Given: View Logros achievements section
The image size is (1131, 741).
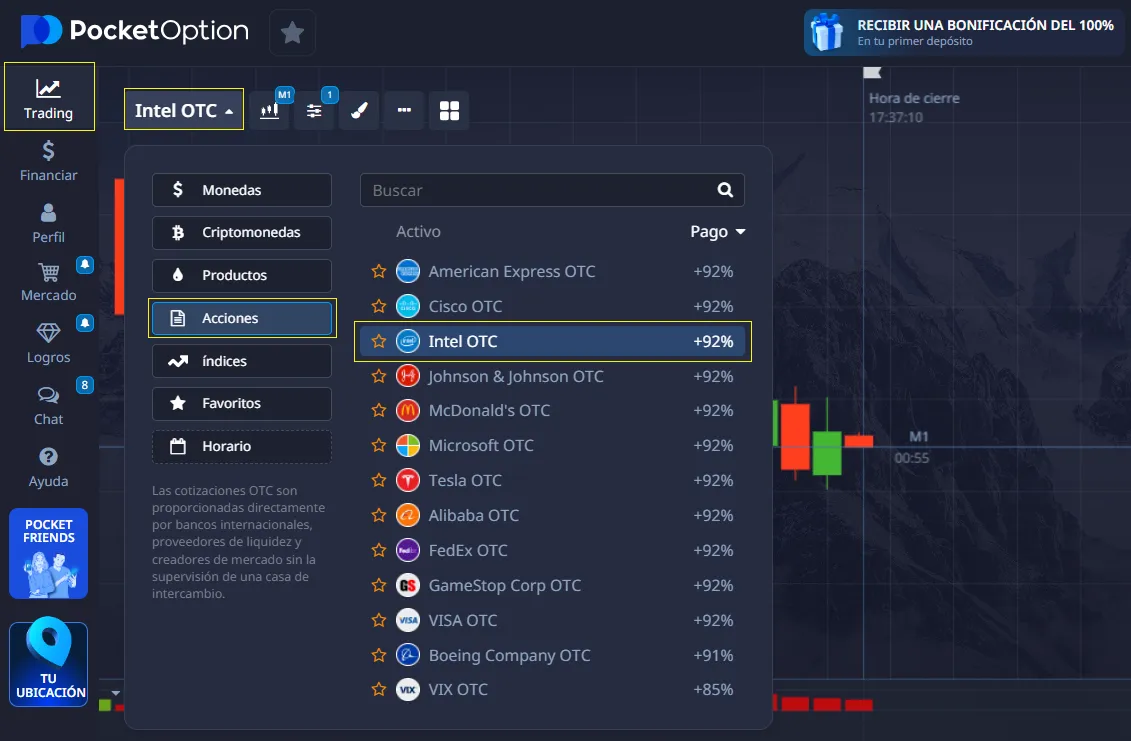Looking at the screenshot, I should tap(48, 343).
